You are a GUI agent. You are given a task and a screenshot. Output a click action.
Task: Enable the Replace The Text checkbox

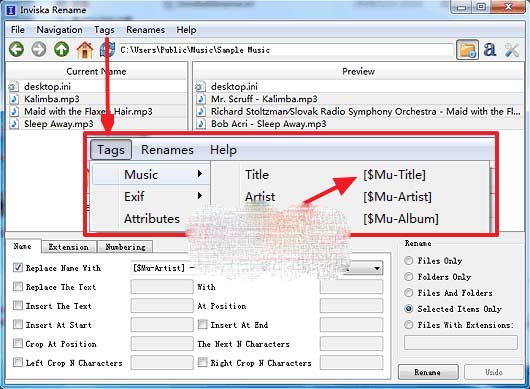[x=18, y=287]
